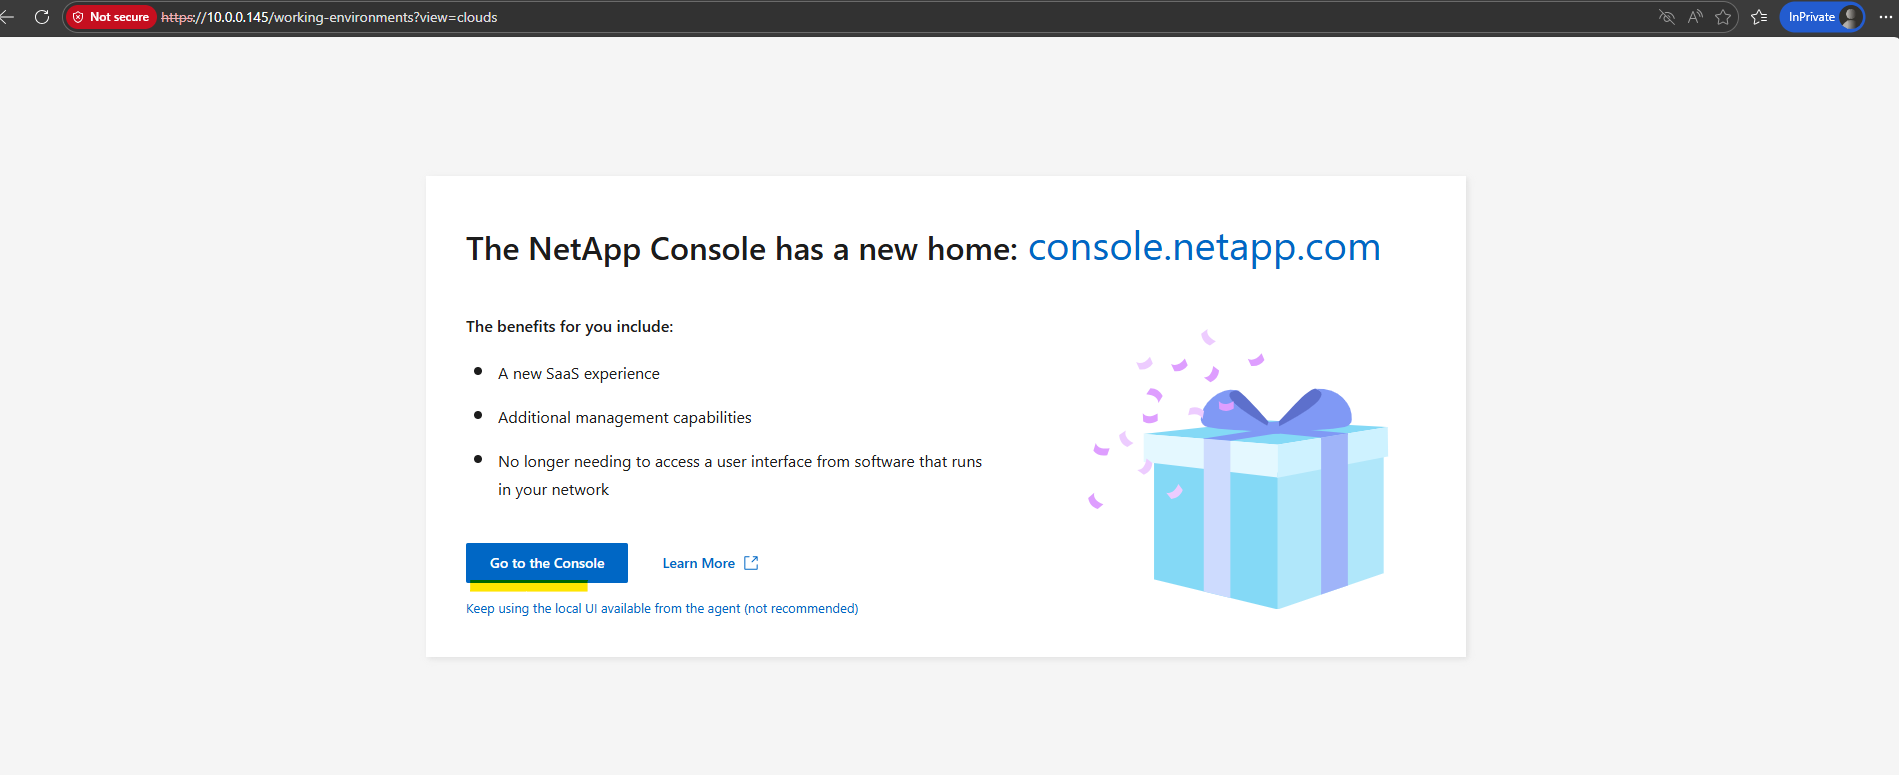This screenshot has width=1899, height=775.
Task: Click the bullet text 'A new SaaS experience'
Action: (579, 373)
